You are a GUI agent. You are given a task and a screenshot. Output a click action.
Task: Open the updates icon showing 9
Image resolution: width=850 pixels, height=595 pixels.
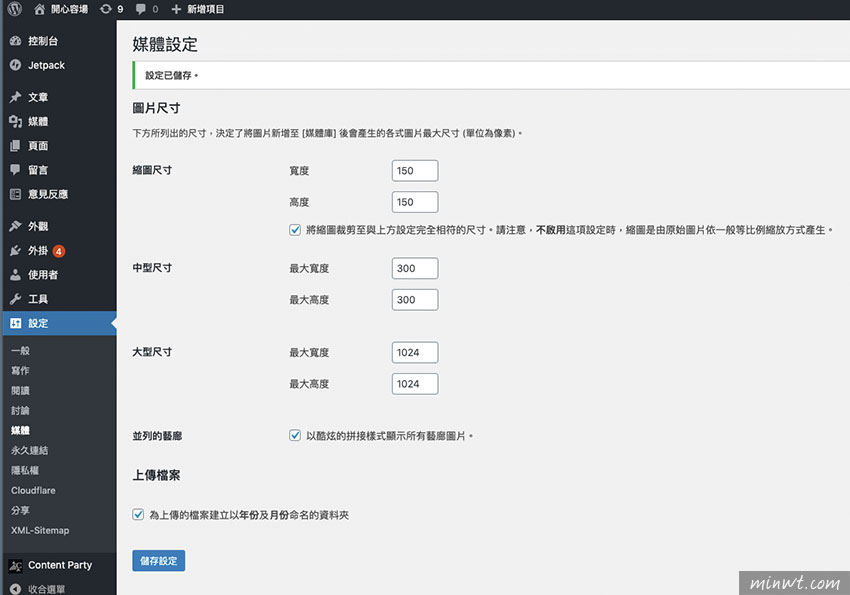(106, 9)
